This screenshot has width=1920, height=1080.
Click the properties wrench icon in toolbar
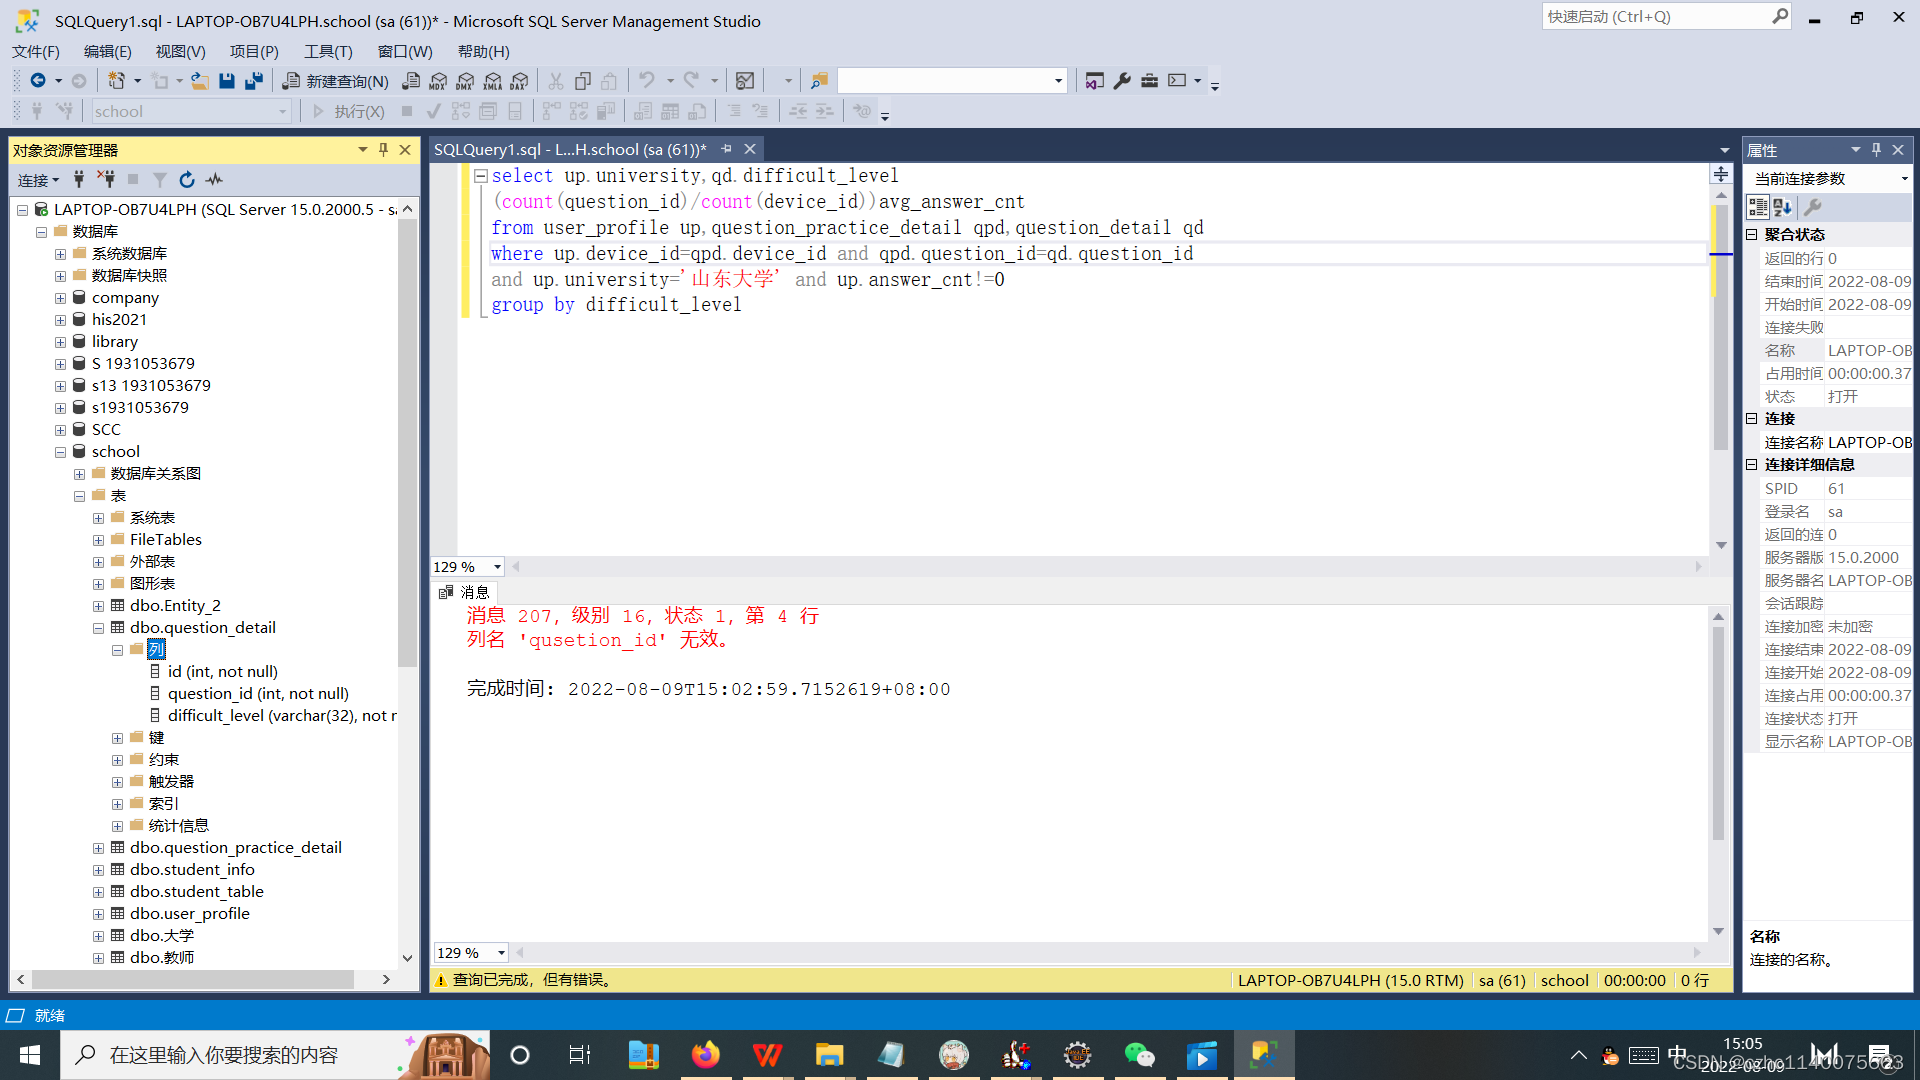(1122, 81)
